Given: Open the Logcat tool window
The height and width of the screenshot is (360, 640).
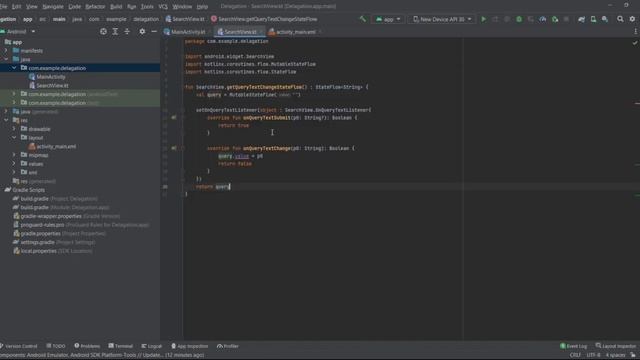Looking at the screenshot, I should pyautogui.click(x=152, y=346).
